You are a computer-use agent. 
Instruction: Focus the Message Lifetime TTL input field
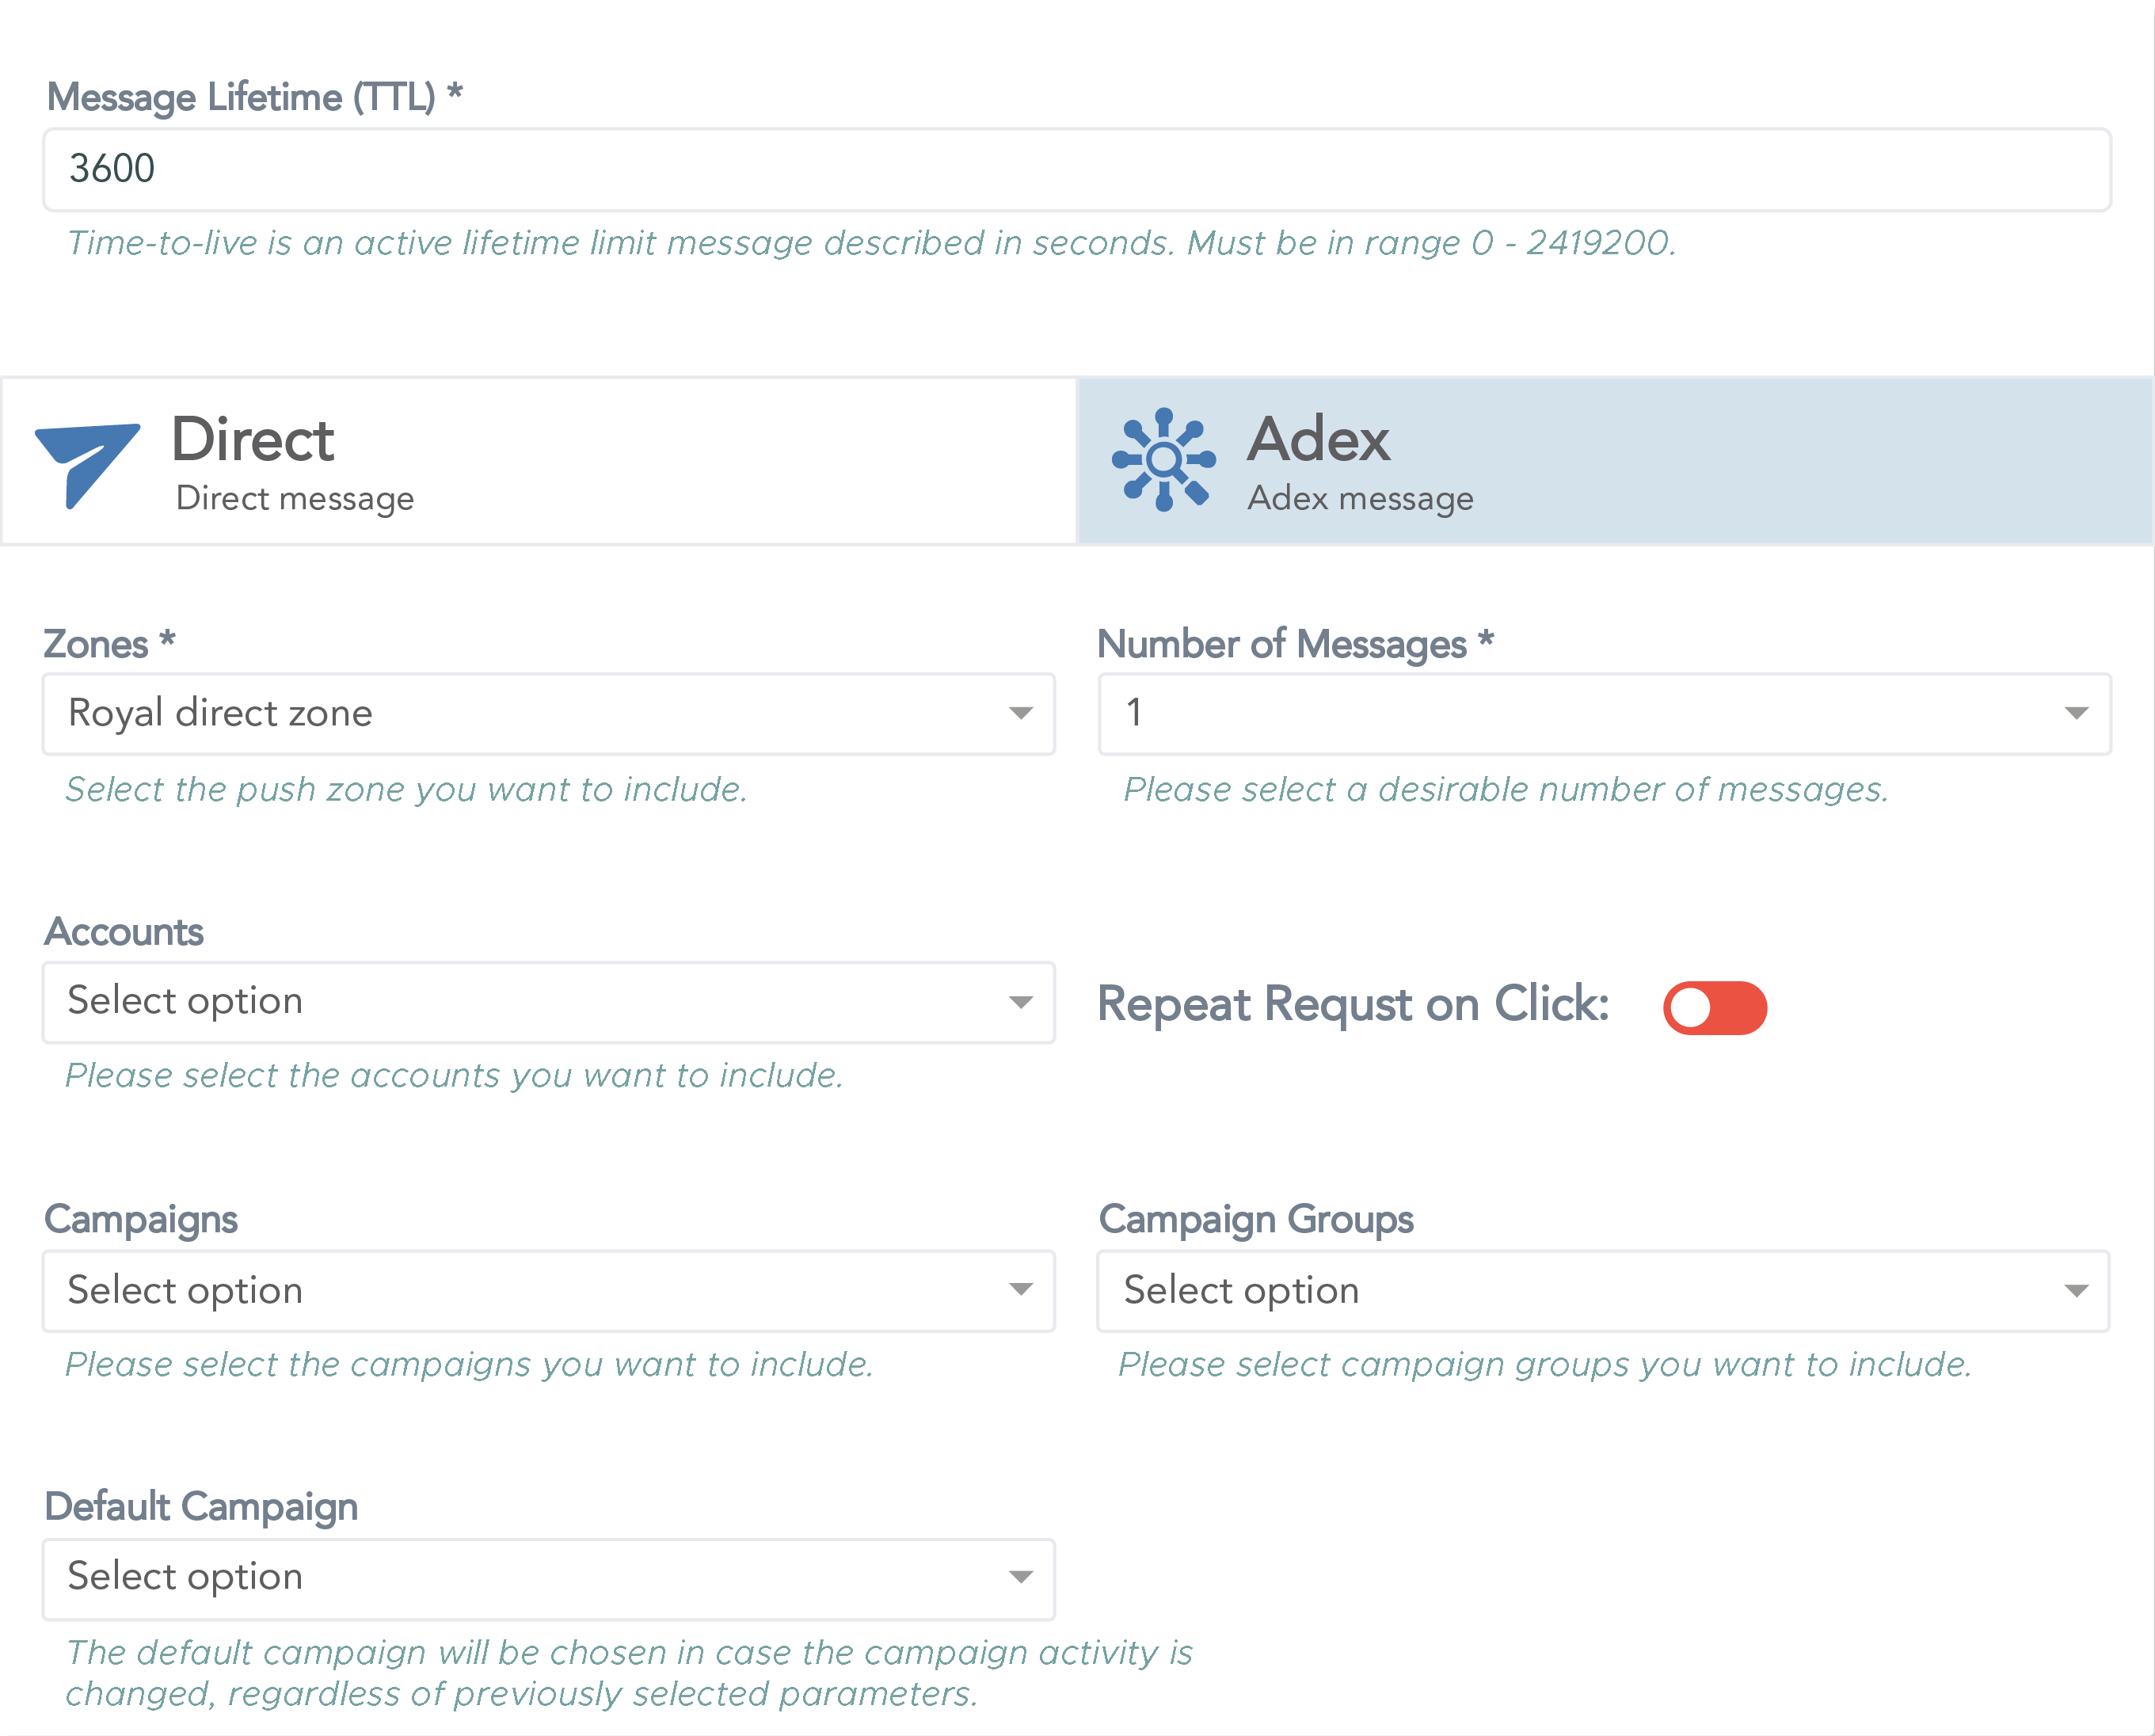click(x=1077, y=169)
